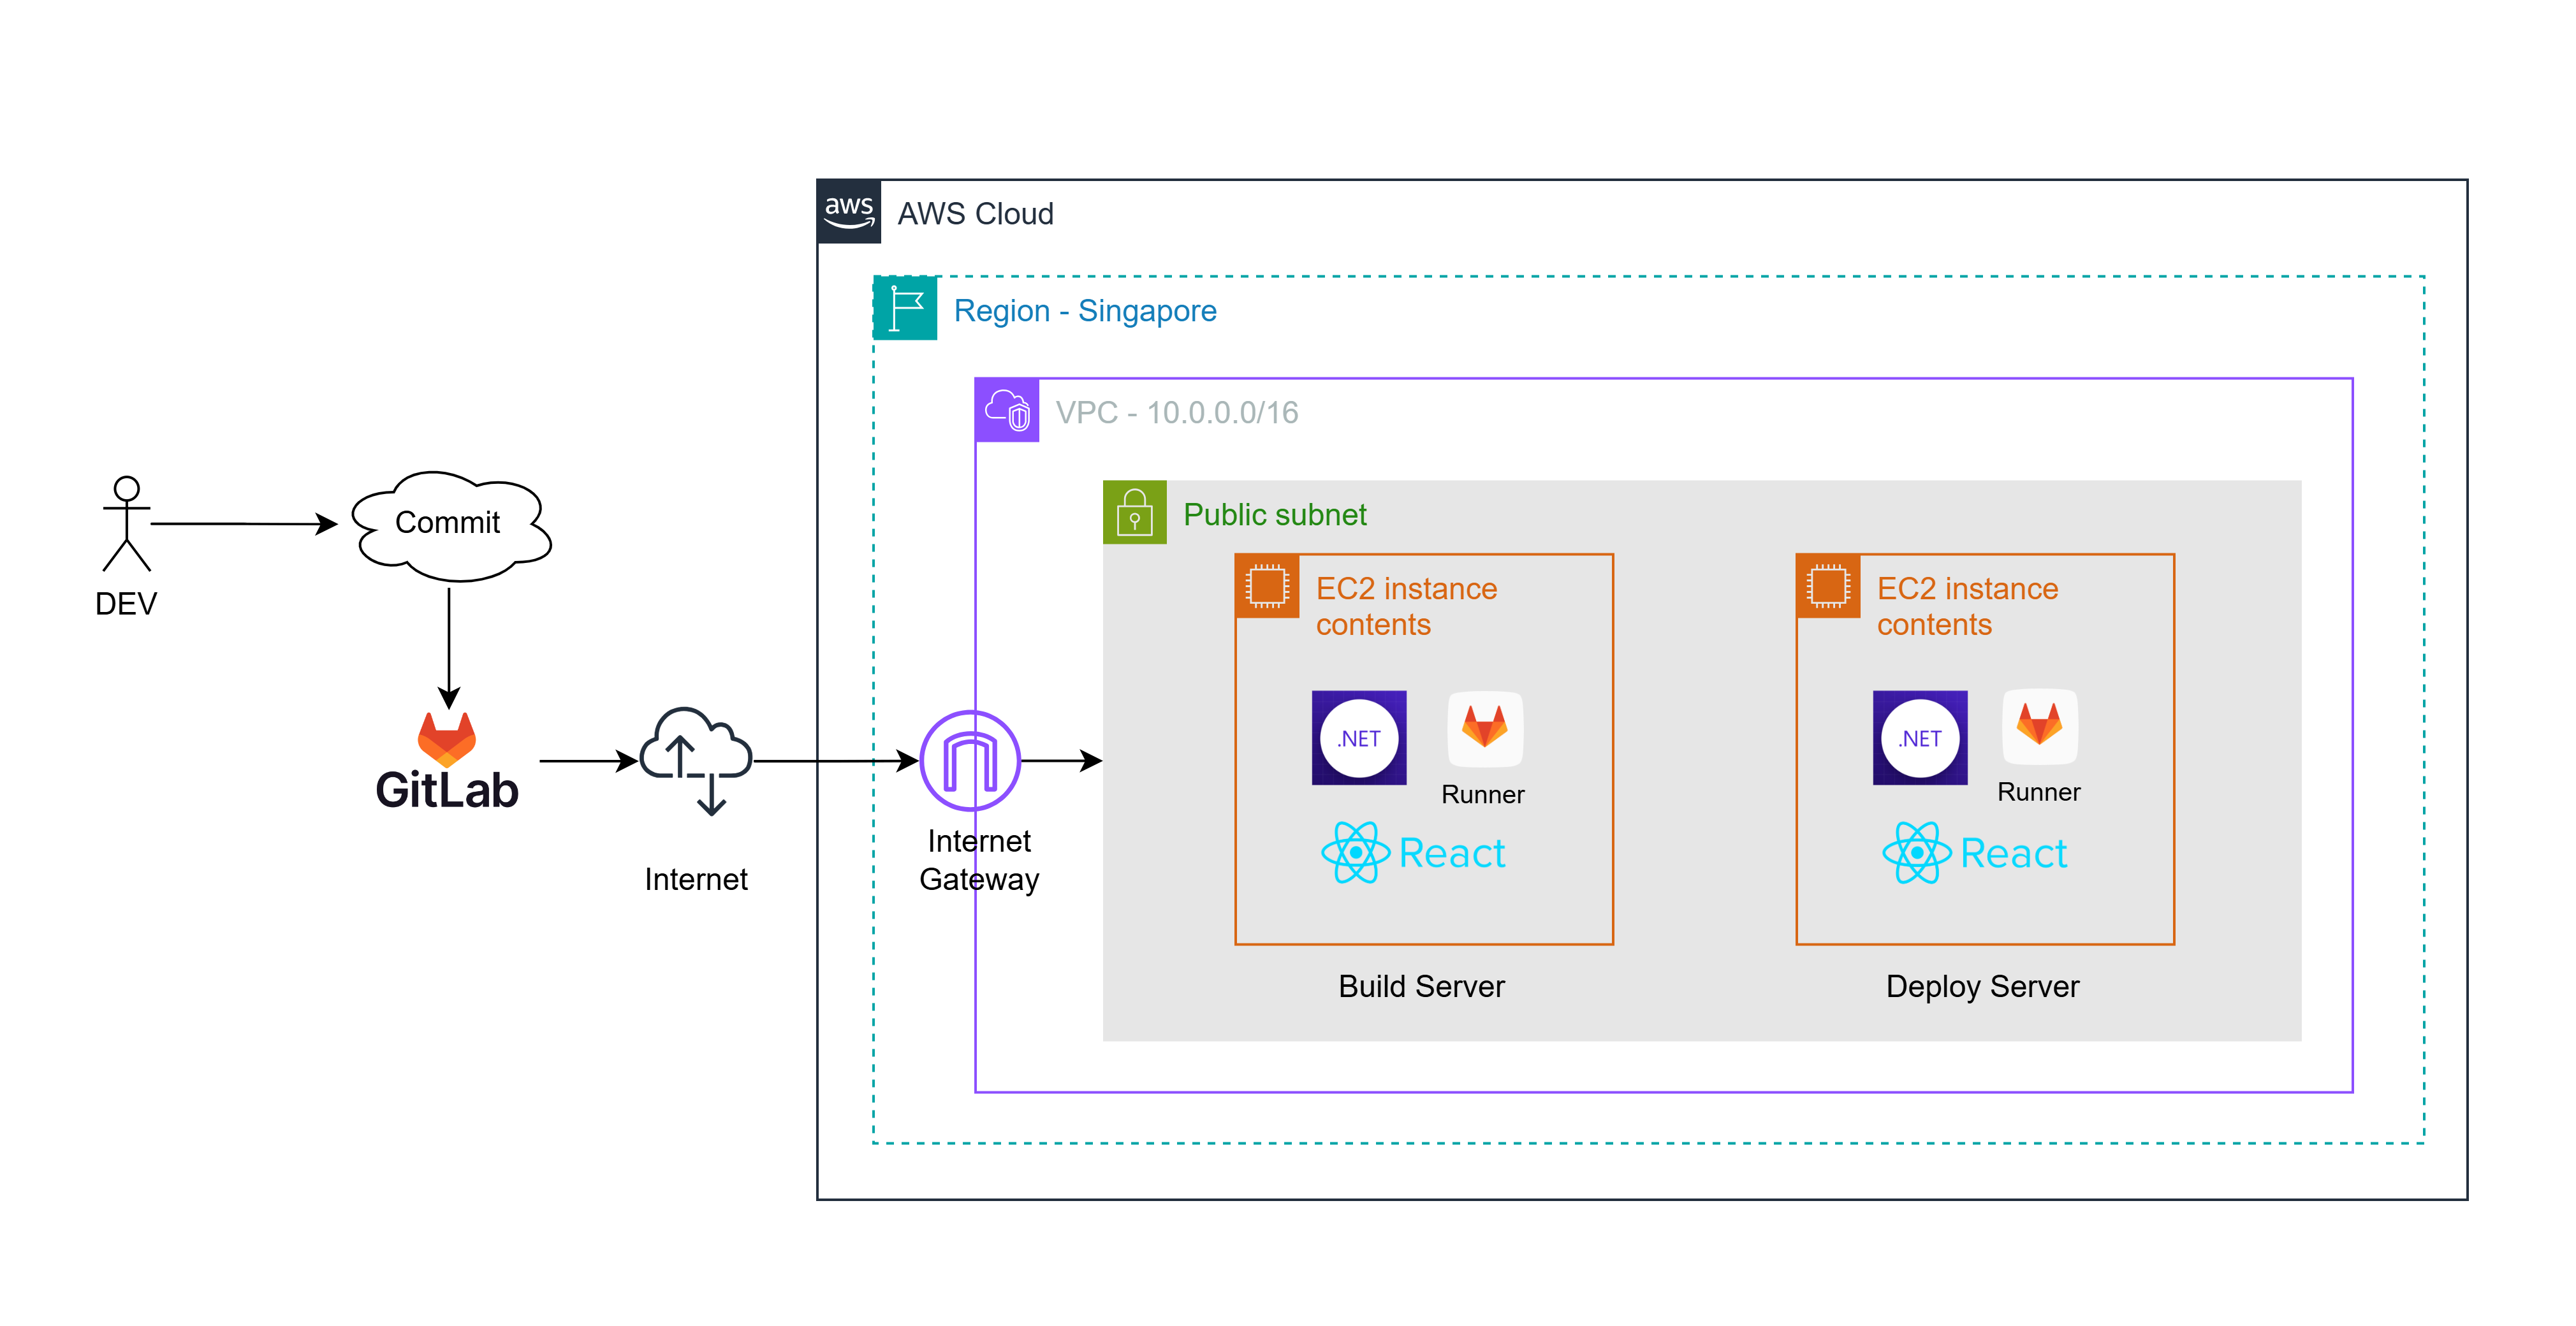Screen dimensions: 2576x1326
Task: Select 'EC2 instance contents' title in Build Server
Action: (1406, 606)
